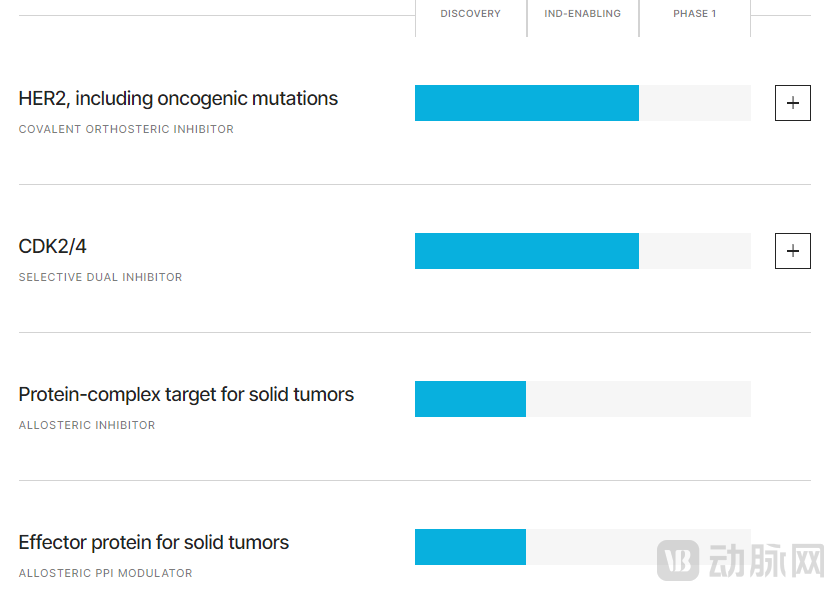Click blue filled Effector protein progress bar
834x591 pixels.
pyautogui.click(x=470, y=547)
